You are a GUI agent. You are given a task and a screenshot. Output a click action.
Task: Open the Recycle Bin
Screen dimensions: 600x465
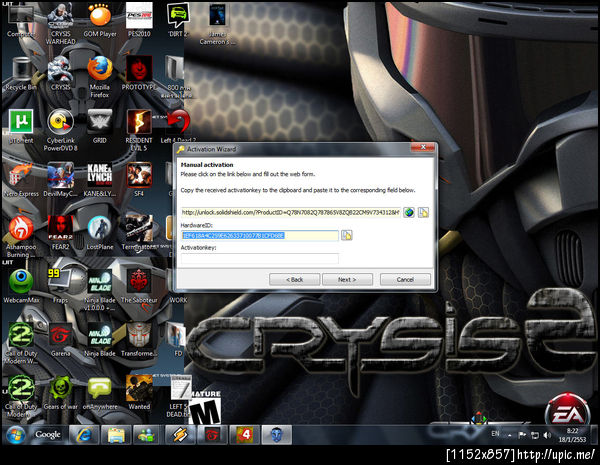point(21,75)
